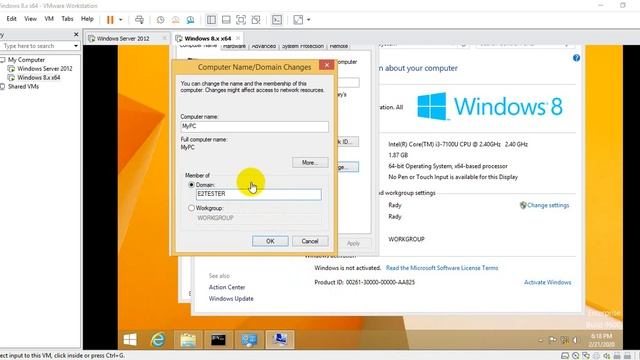Click the More... button
The height and width of the screenshot is (360, 640).
click(x=310, y=162)
